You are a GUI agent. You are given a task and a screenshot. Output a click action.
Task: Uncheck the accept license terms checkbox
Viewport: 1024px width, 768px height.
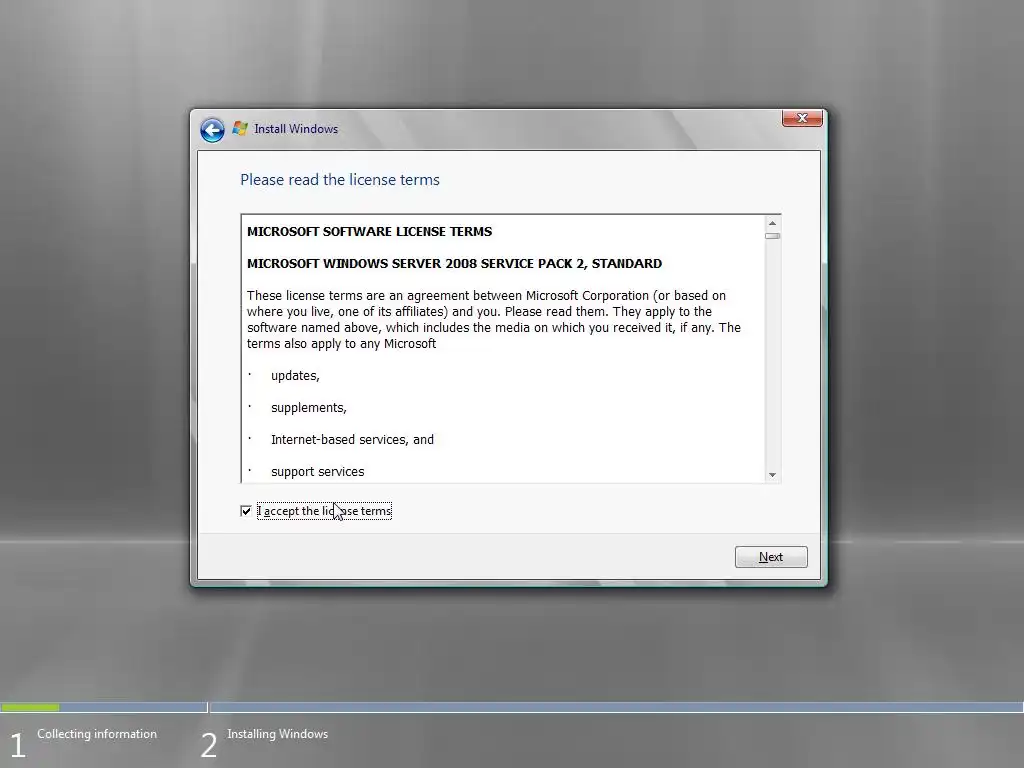(x=246, y=511)
